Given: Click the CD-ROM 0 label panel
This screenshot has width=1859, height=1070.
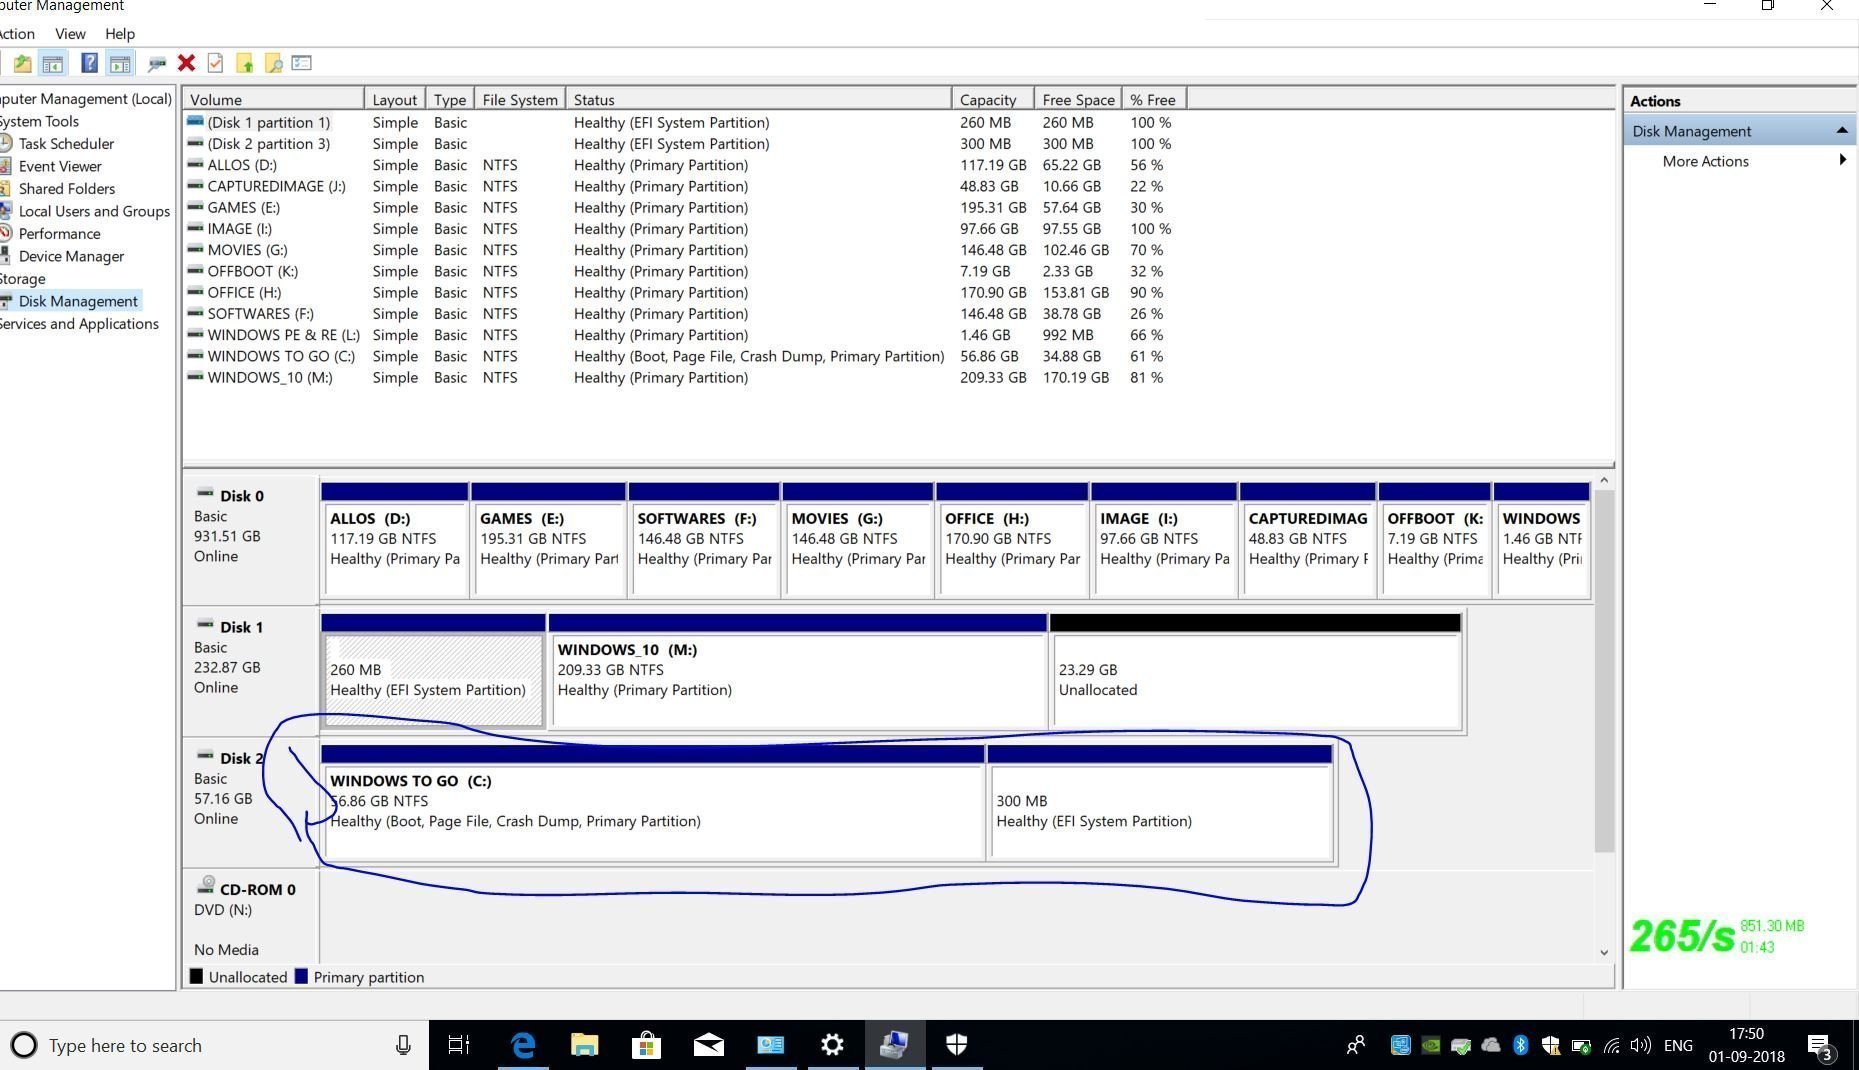Looking at the screenshot, I should pyautogui.click(x=250, y=918).
